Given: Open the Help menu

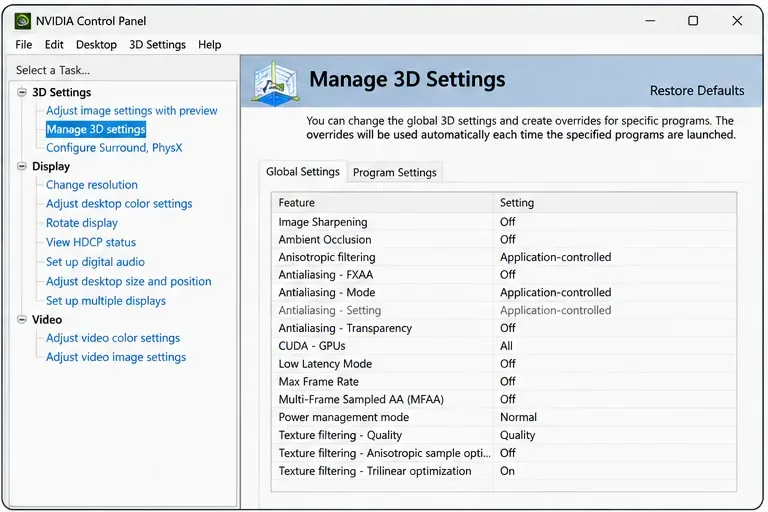Looking at the screenshot, I should (210, 45).
